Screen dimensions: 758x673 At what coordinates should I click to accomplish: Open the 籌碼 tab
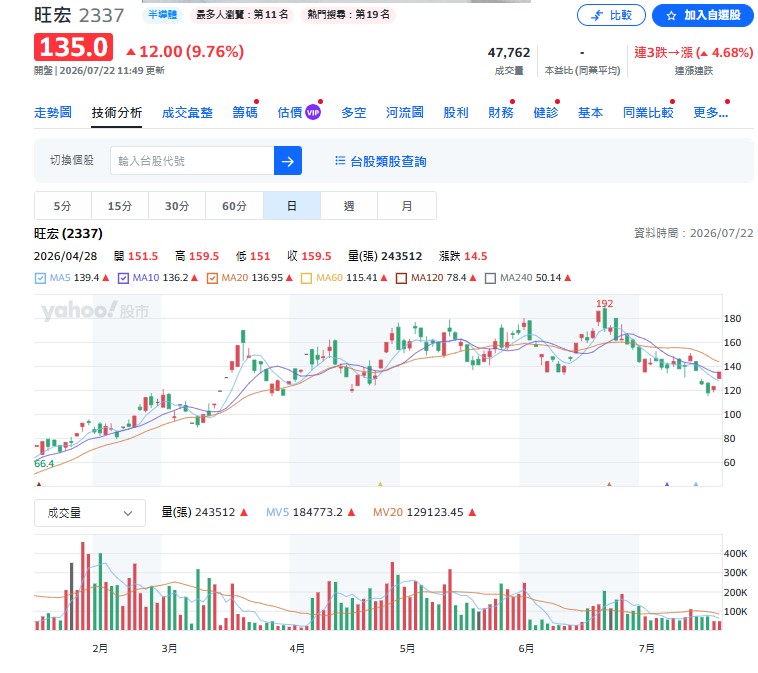pyautogui.click(x=245, y=113)
